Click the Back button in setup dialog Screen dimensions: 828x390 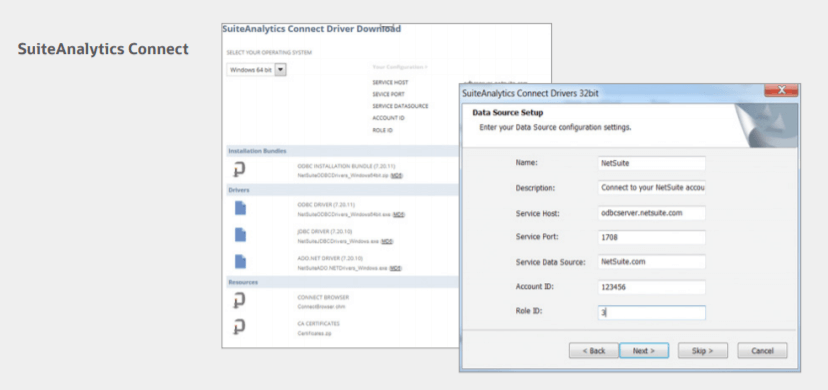[x=594, y=351]
